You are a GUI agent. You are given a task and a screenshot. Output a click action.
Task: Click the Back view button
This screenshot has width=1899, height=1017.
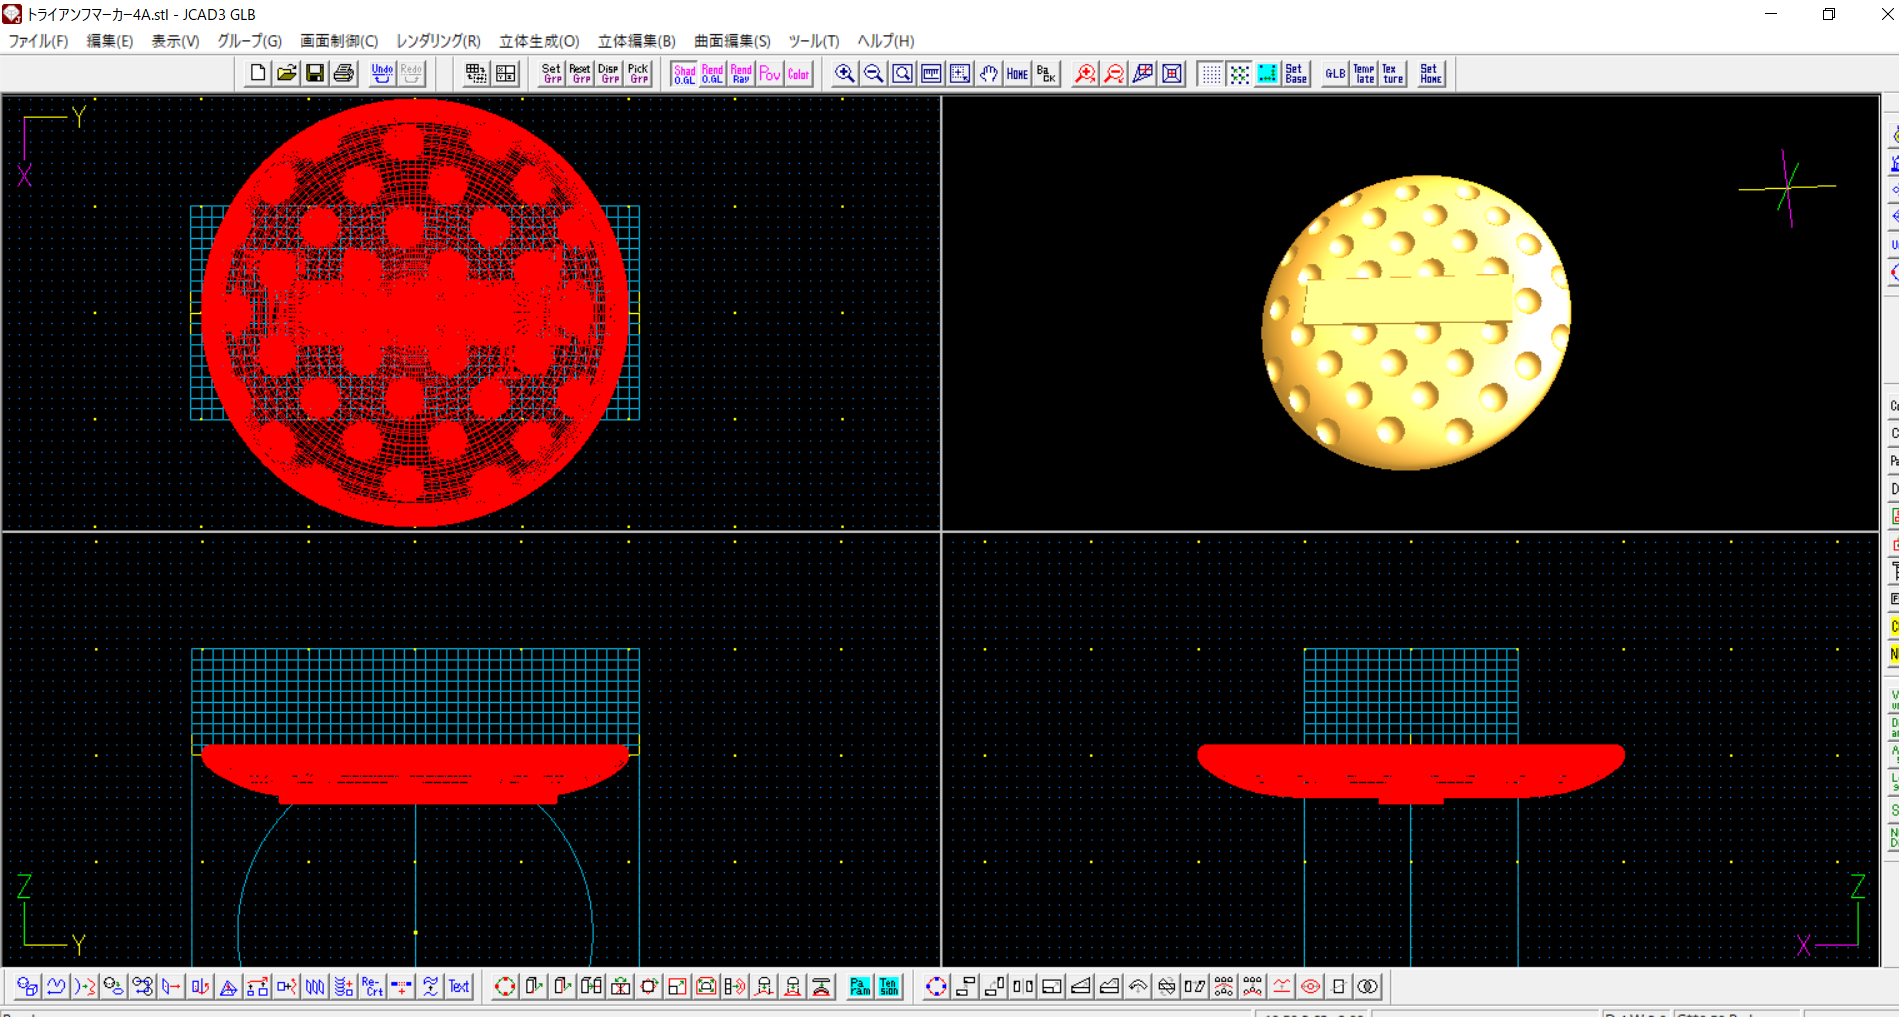pyautogui.click(x=1047, y=73)
